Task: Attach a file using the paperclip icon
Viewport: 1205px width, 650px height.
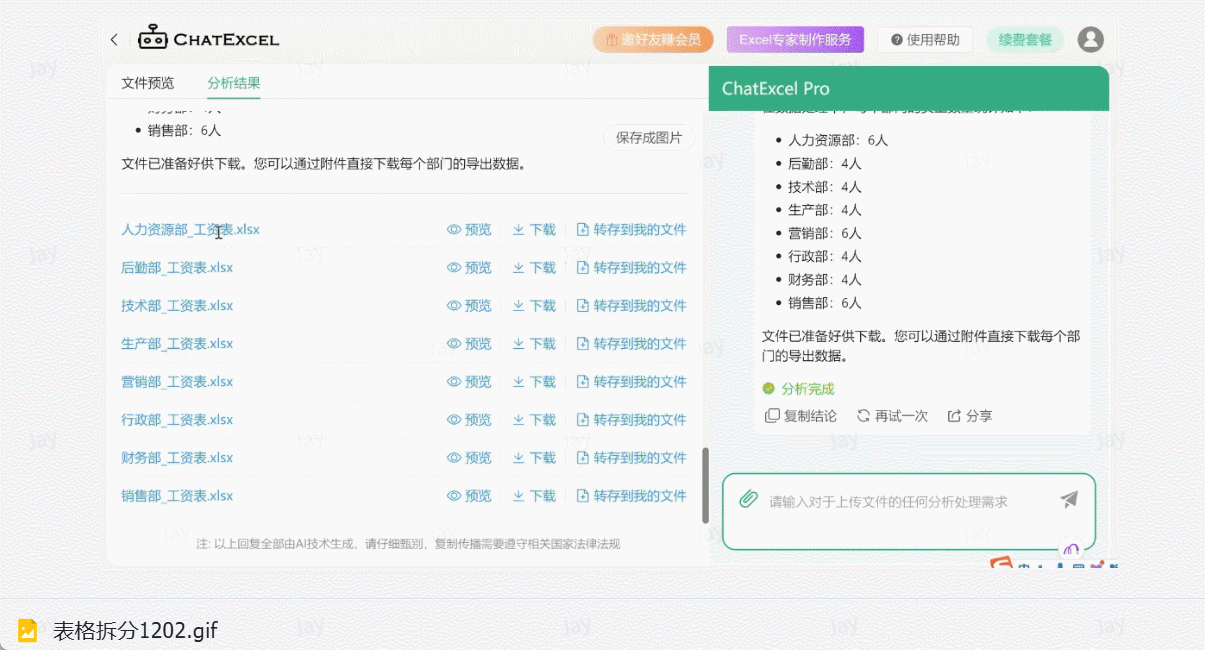Action: click(x=748, y=499)
